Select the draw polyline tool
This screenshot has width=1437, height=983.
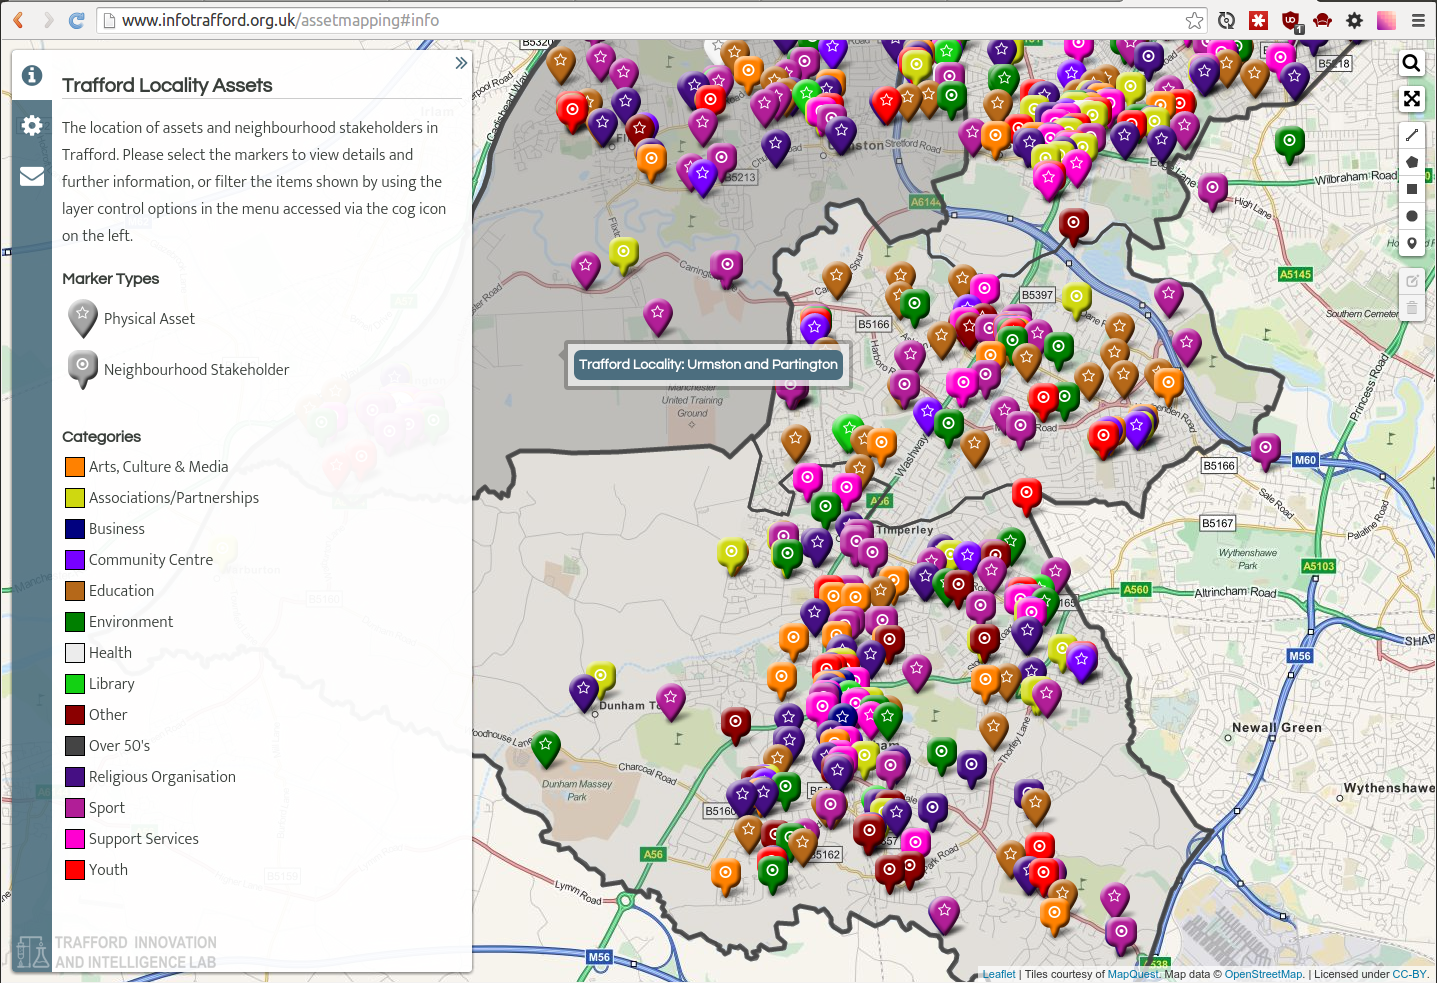1411,135
